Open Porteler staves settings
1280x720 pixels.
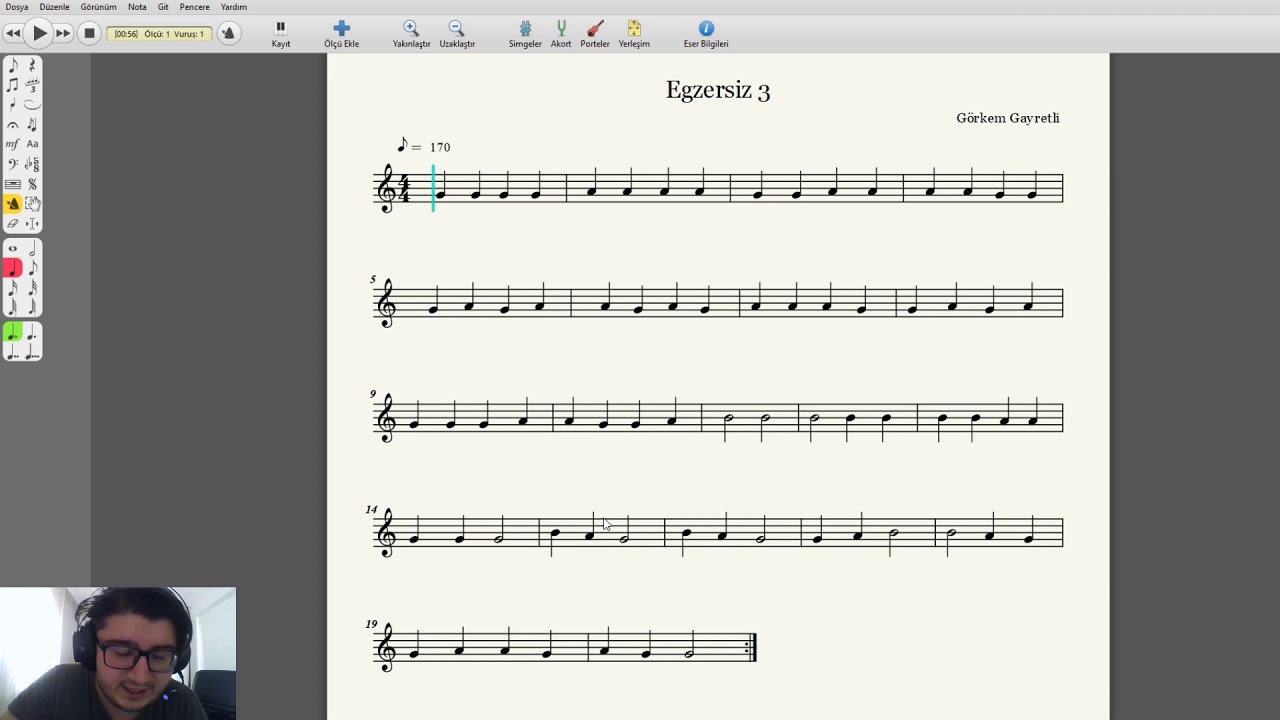(595, 34)
